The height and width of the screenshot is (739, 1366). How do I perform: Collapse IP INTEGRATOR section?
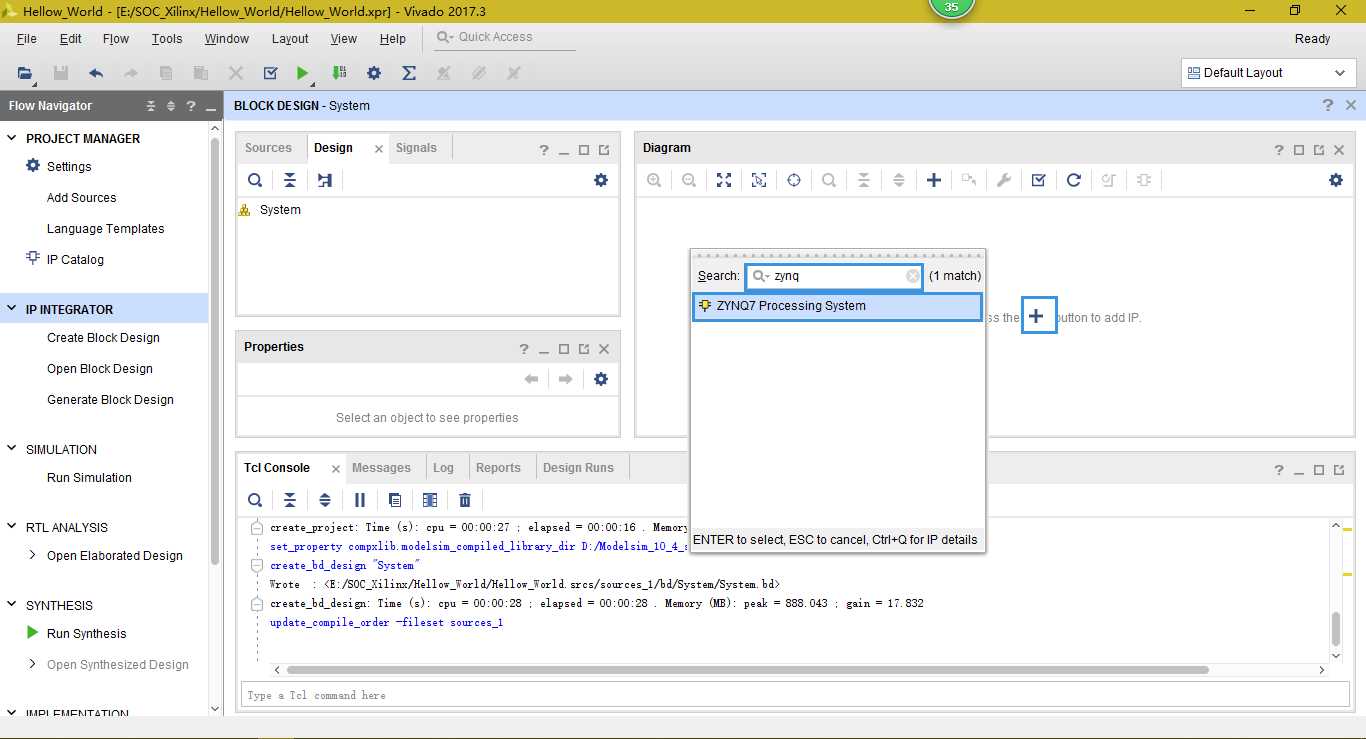(12, 309)
